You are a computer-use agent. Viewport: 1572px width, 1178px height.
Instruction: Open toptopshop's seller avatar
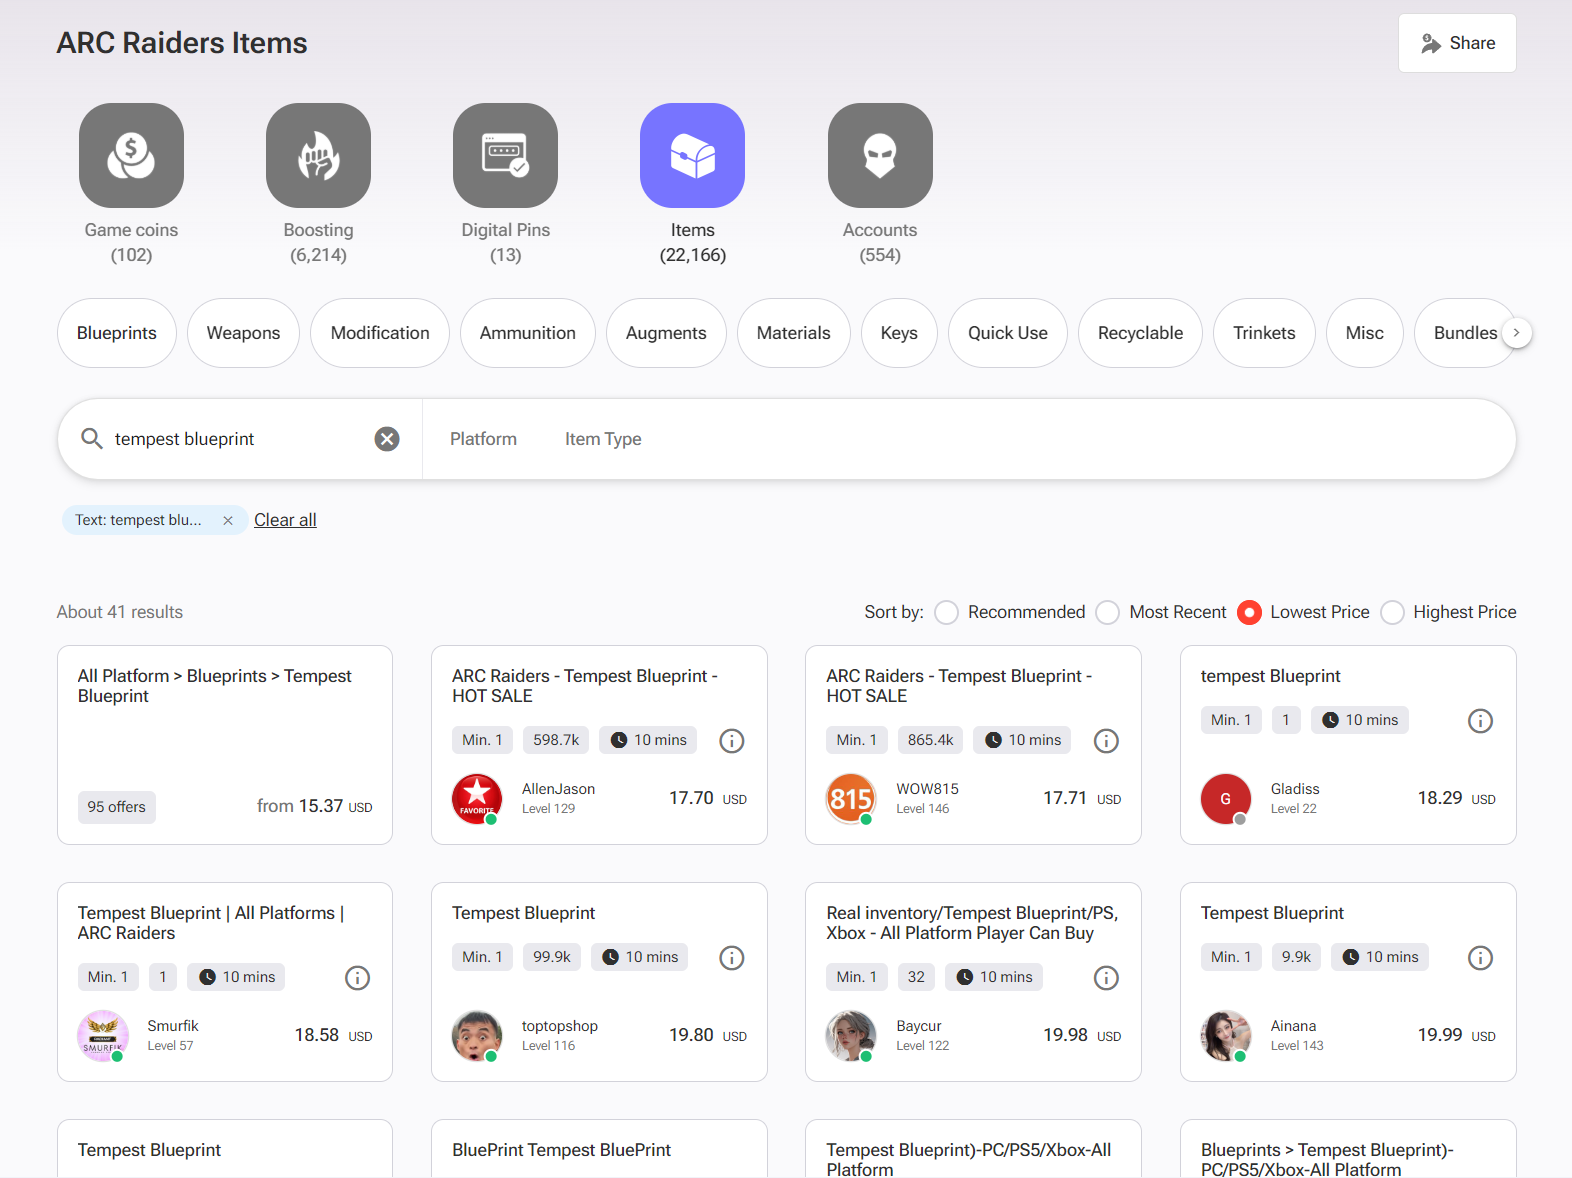coord(477,1036)
